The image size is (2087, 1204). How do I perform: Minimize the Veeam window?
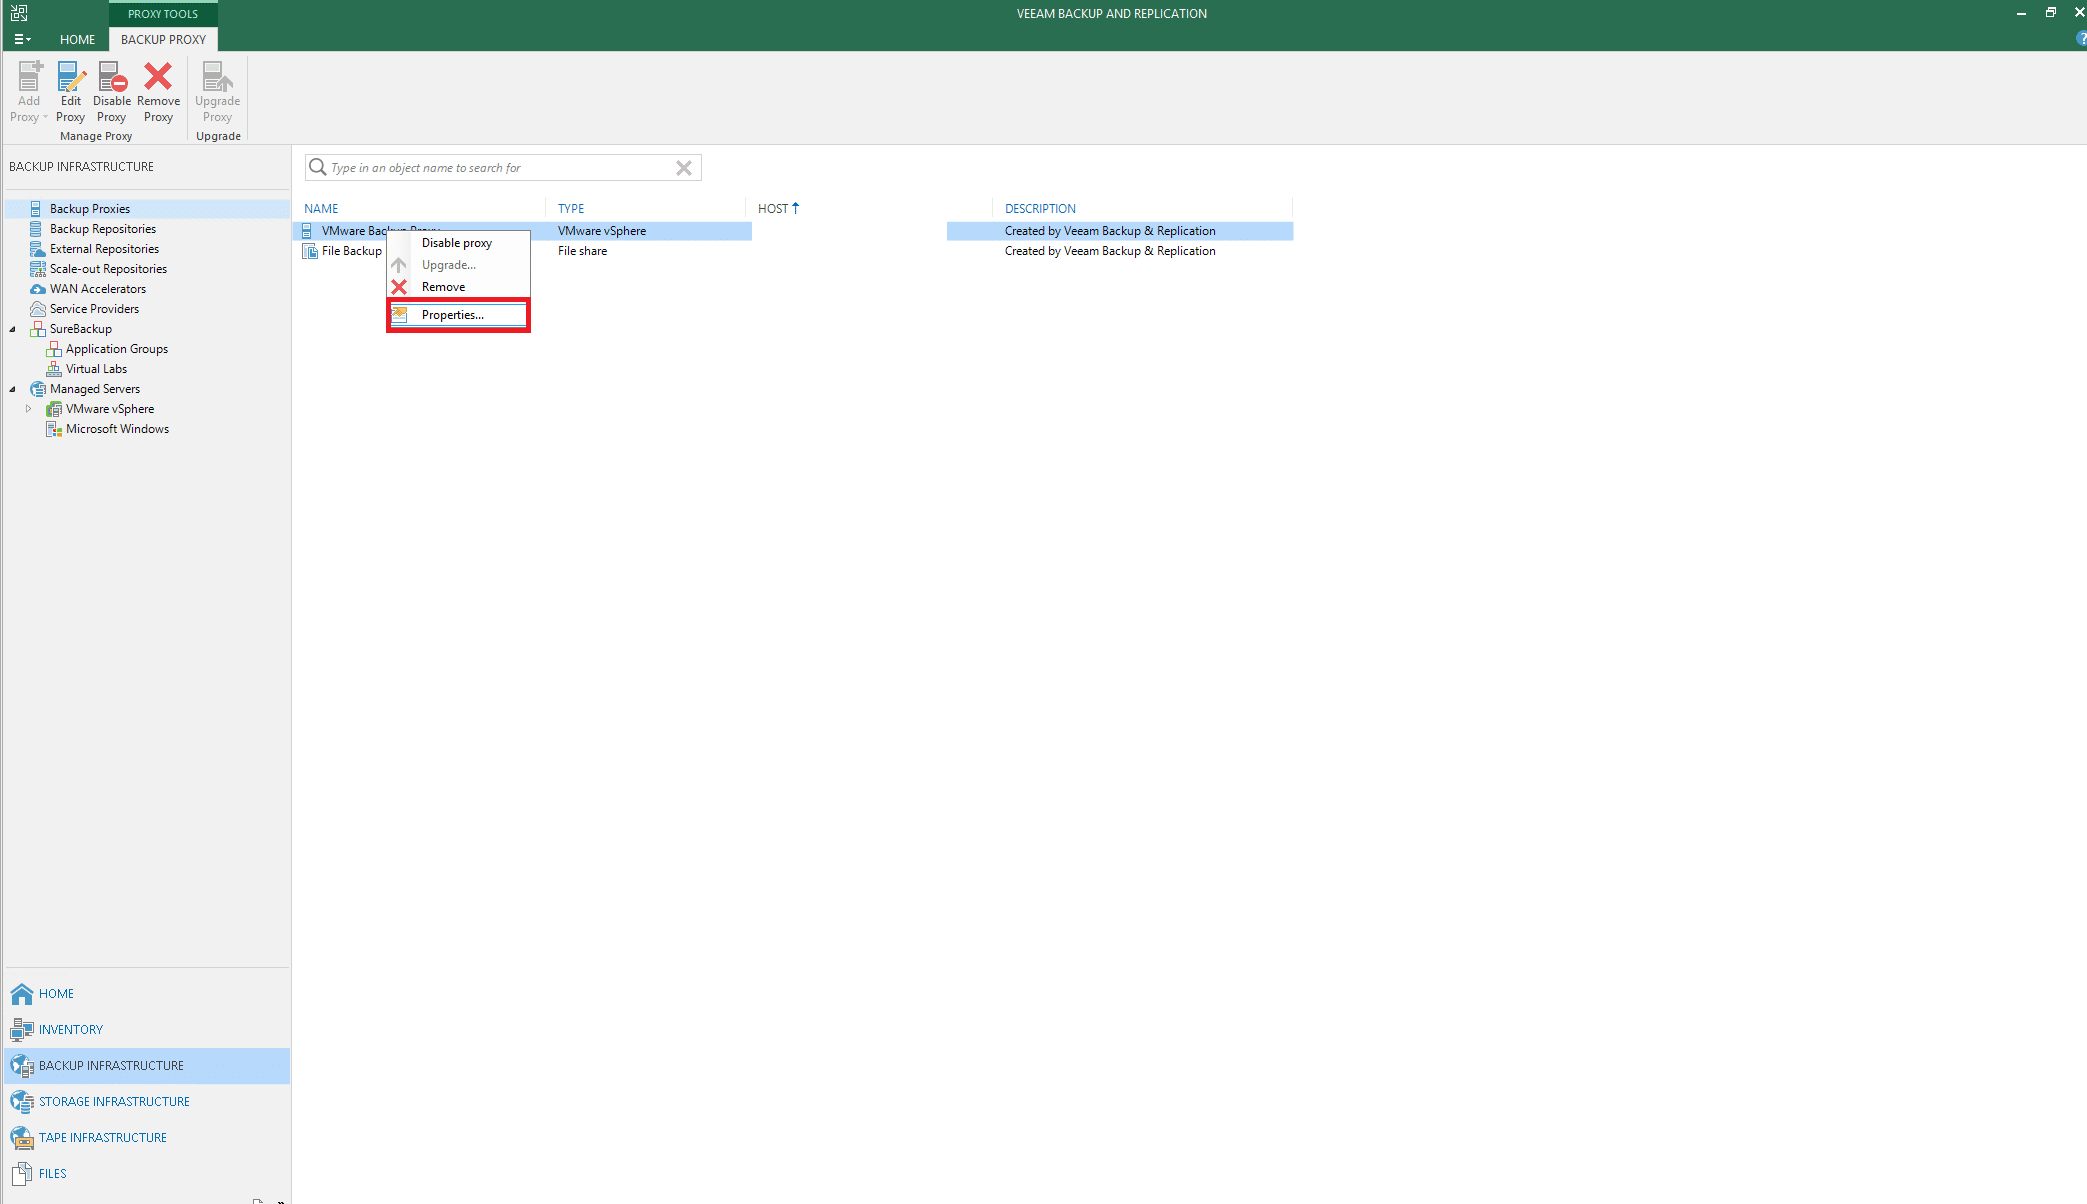(2021, 13)
